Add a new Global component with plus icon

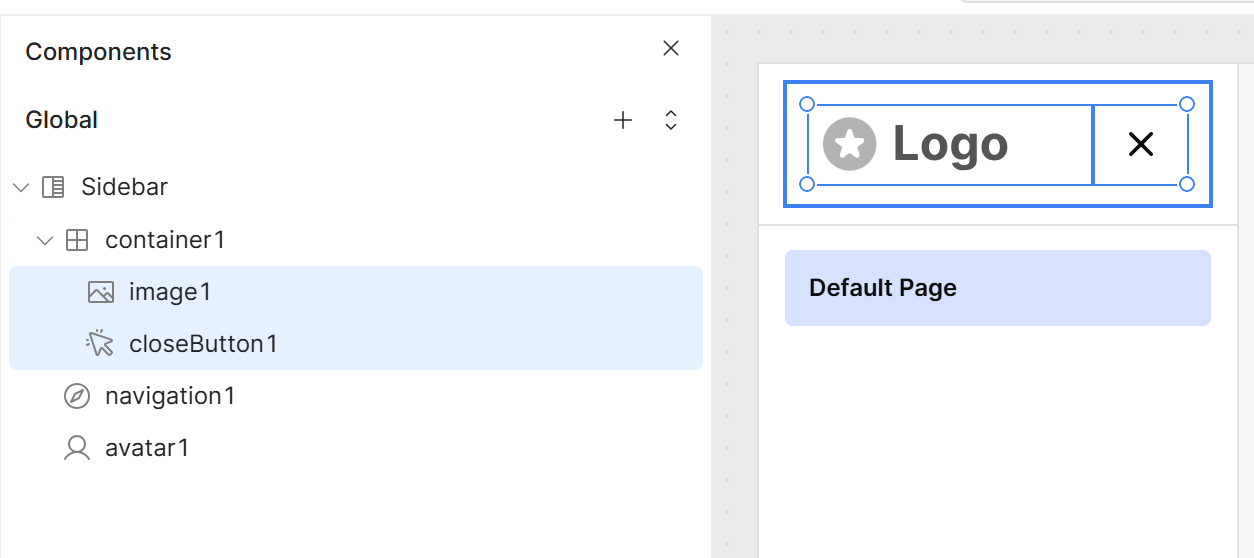pyautogui.click(x=623, y=120)
